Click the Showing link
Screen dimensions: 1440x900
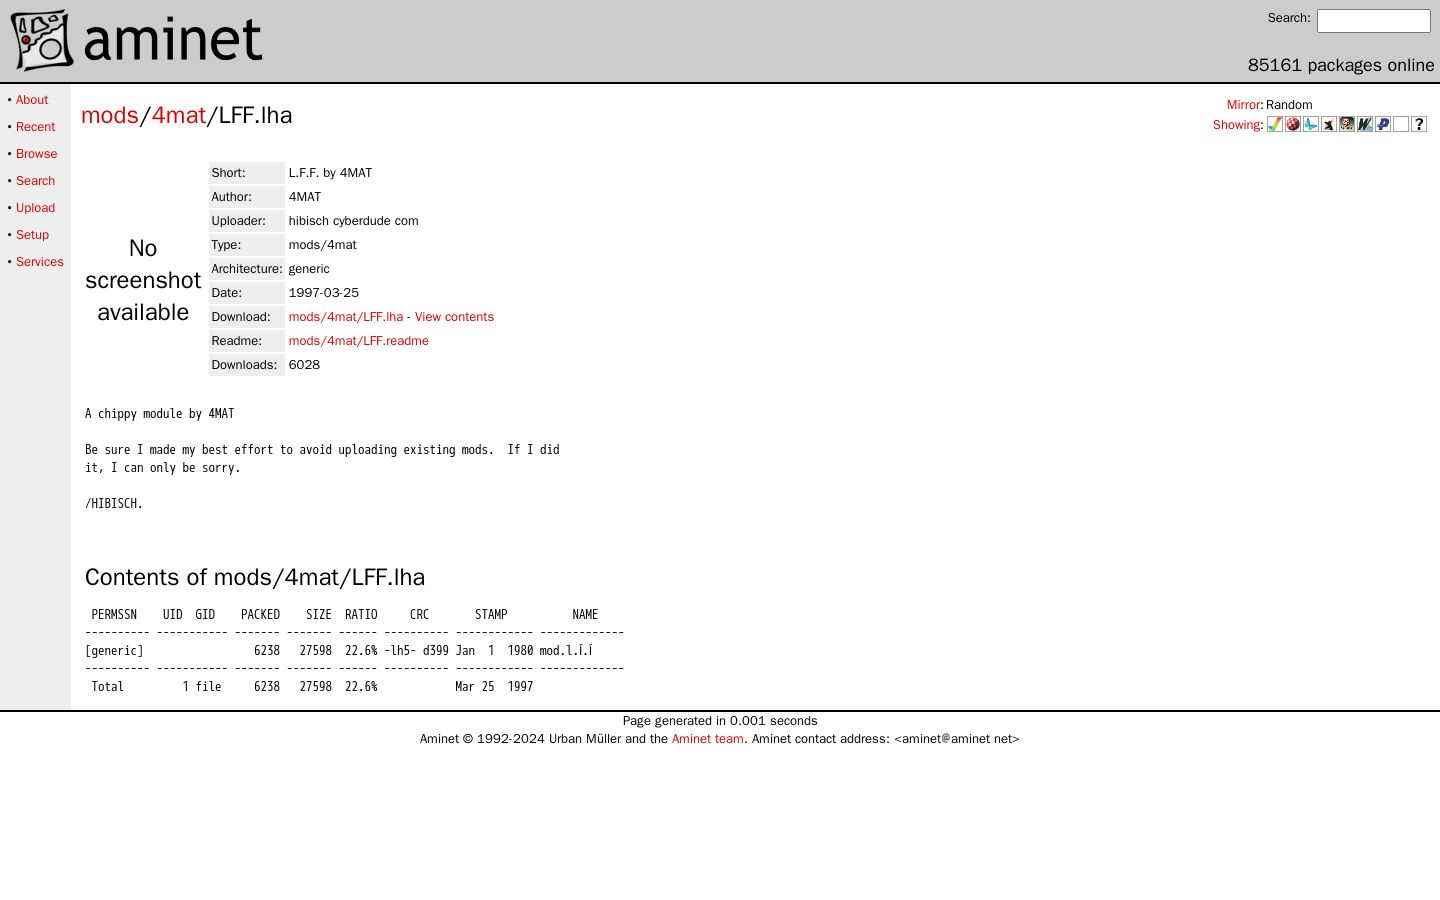tap(1236, 125)
